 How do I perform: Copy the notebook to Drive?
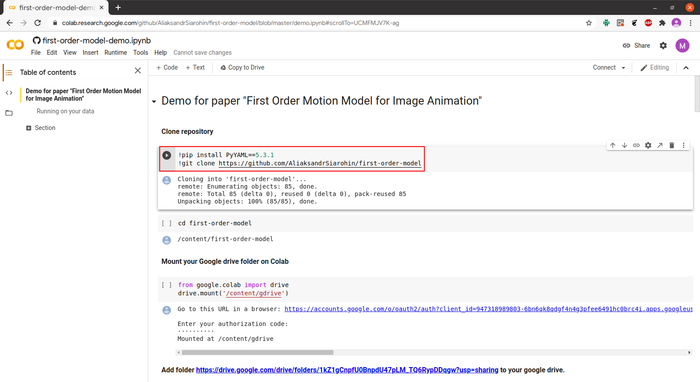(242, 67)
